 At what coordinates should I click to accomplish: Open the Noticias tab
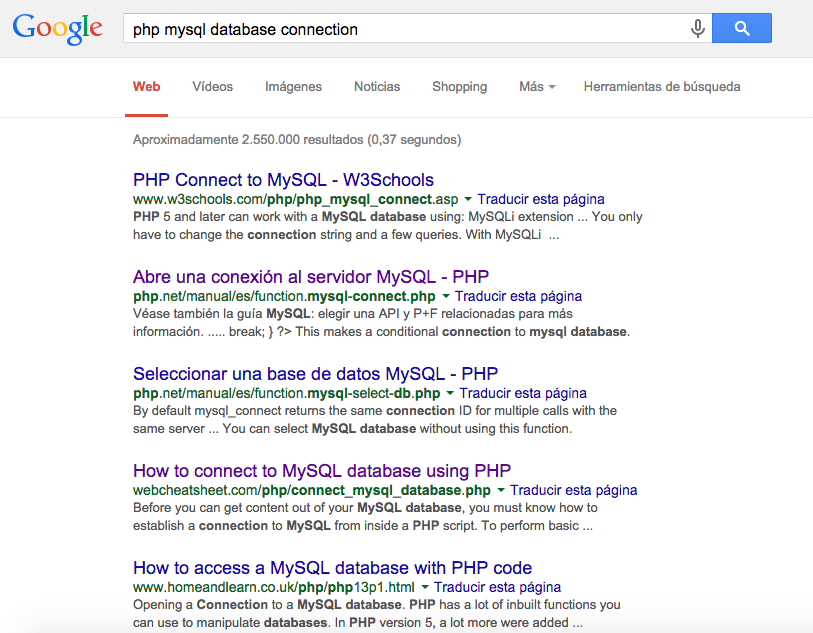point(377,87)
